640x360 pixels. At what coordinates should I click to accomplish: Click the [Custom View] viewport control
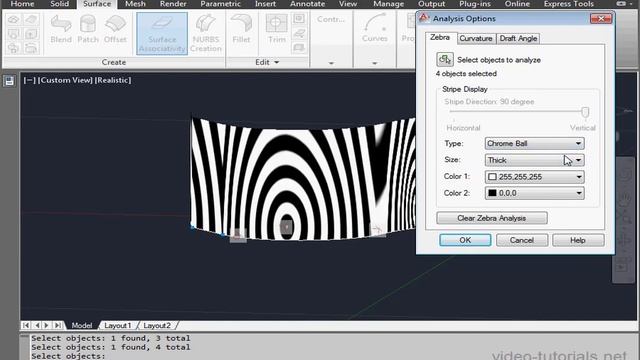[x=65, y=80]
